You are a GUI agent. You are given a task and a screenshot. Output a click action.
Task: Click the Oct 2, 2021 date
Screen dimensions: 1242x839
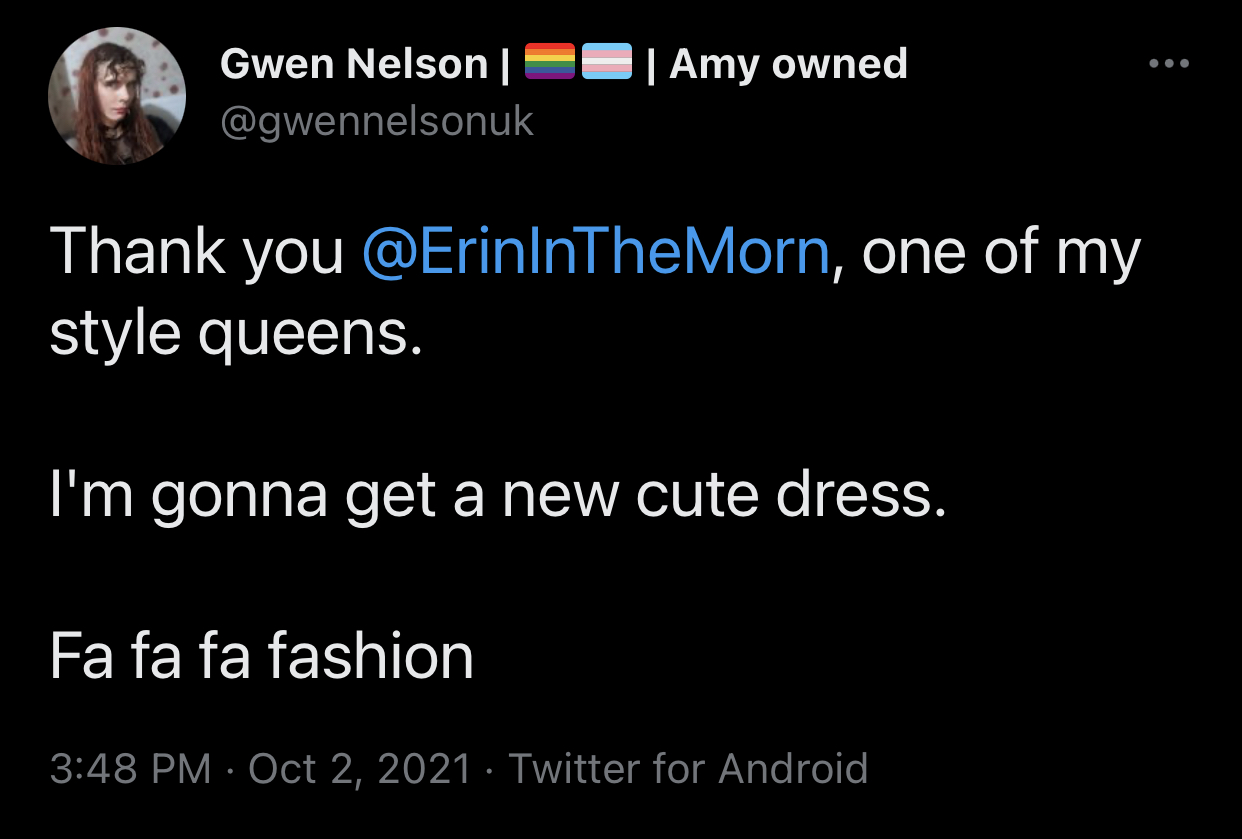pyautogui.click(x=359, y=769)
